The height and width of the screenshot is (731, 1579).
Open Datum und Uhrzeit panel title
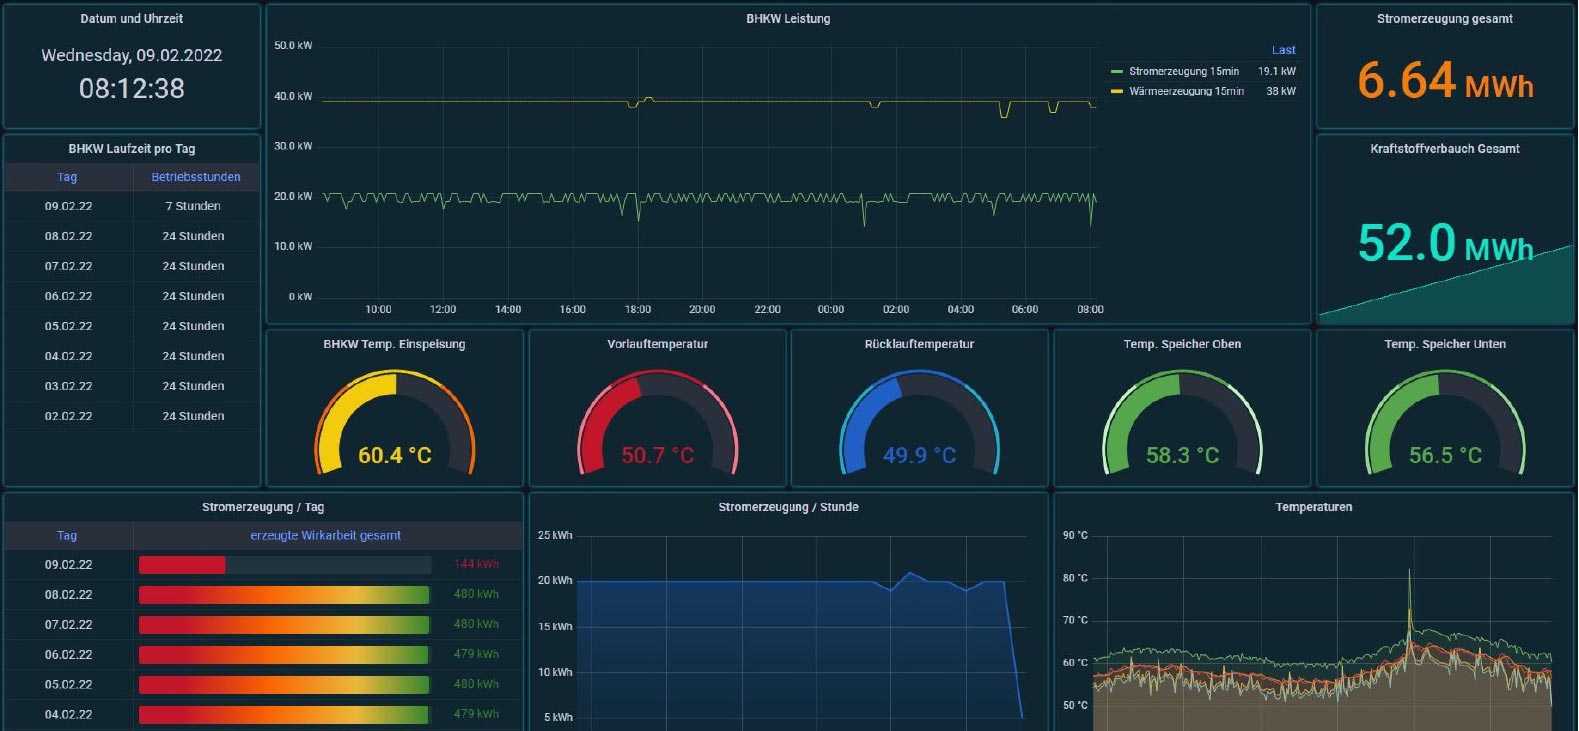[132, 19]
